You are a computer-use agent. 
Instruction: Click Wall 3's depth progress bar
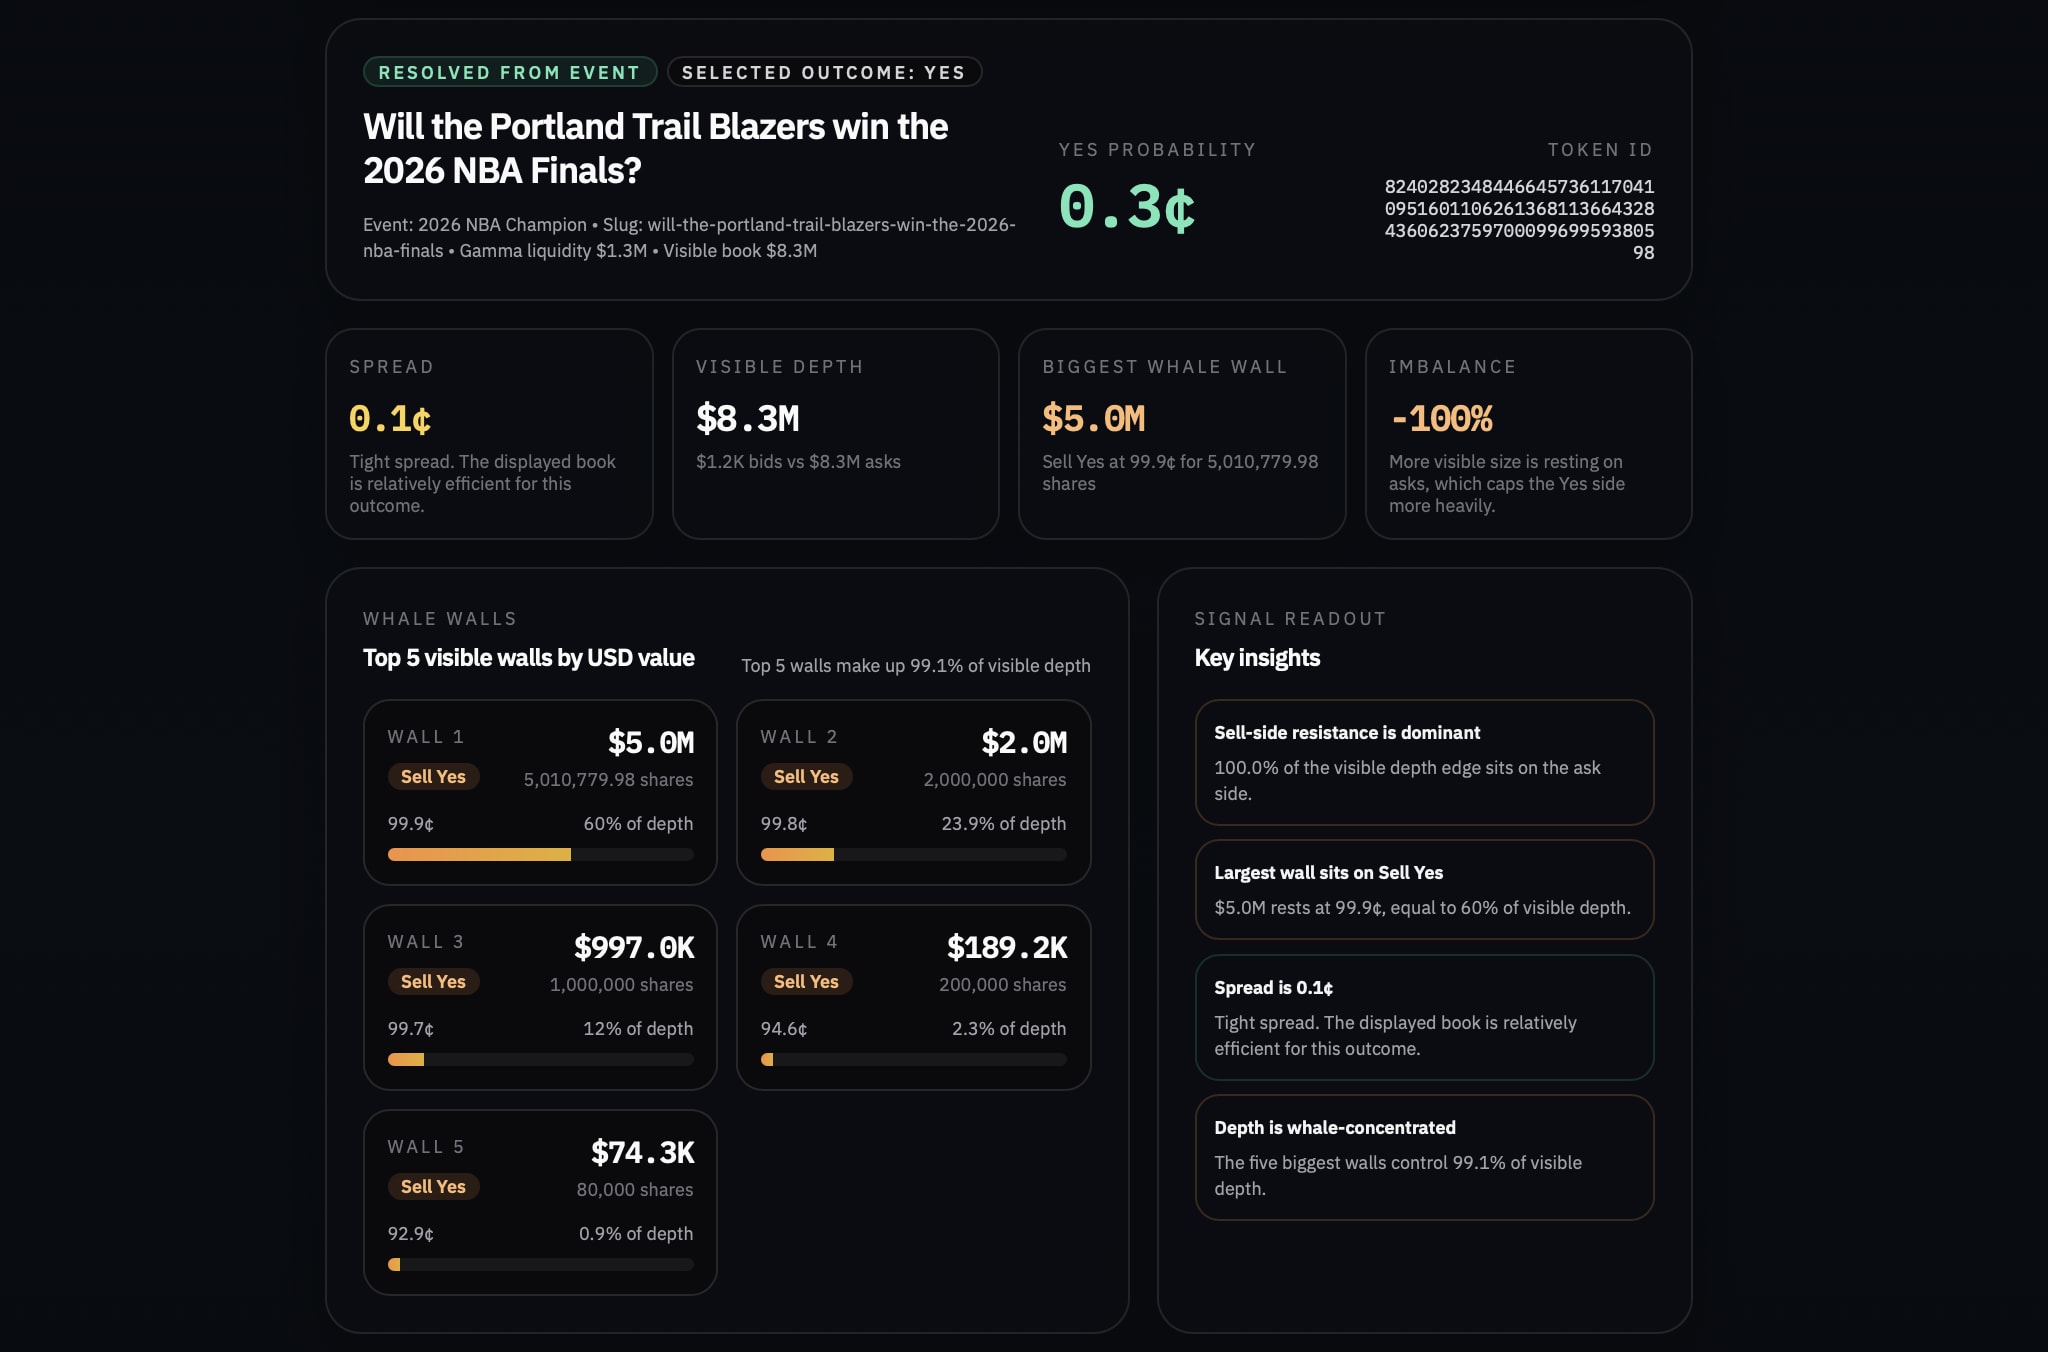[540, 1058]
